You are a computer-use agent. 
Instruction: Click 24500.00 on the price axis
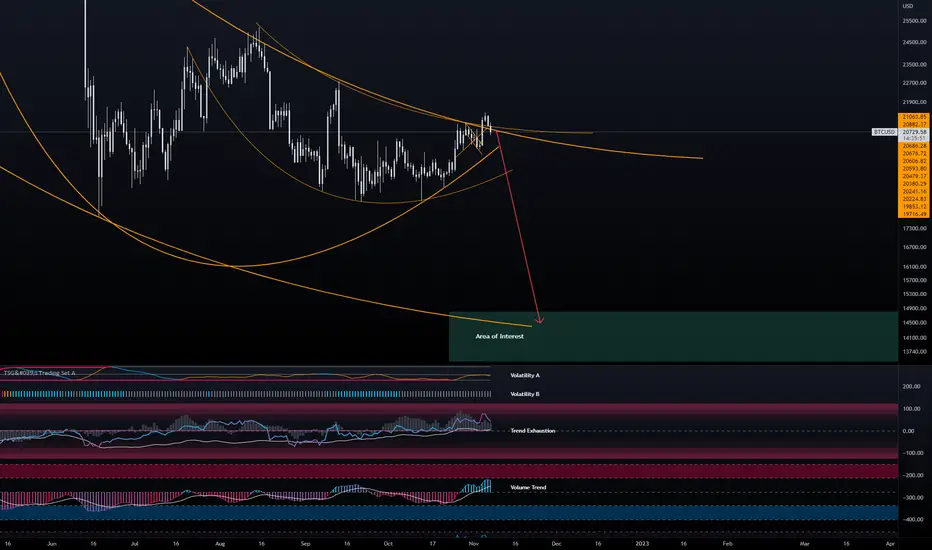pyautogui.click(x=914, y=42)
